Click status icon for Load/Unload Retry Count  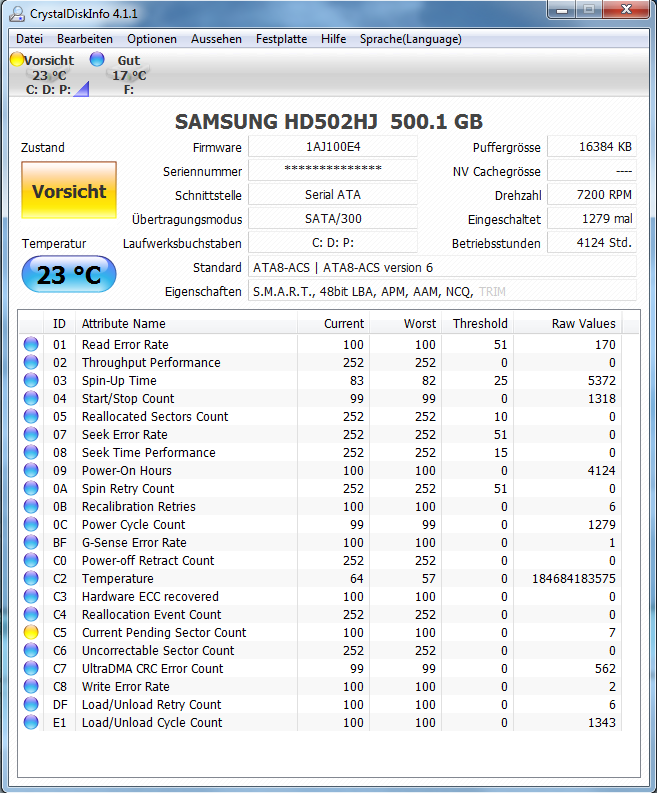[31, 704]
